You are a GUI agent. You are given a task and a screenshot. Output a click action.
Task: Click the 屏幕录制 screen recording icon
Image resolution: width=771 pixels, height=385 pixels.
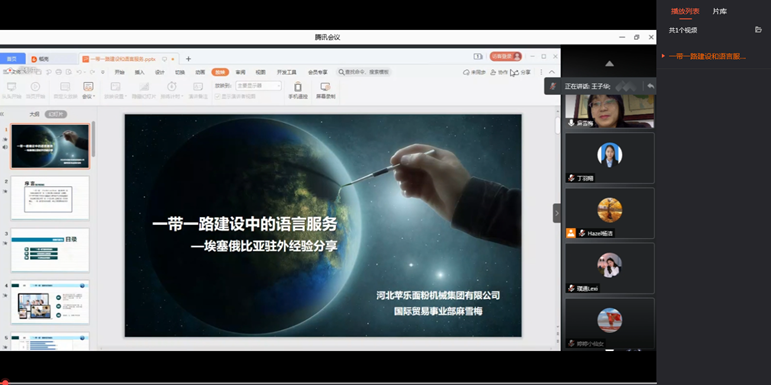point(325,87)
